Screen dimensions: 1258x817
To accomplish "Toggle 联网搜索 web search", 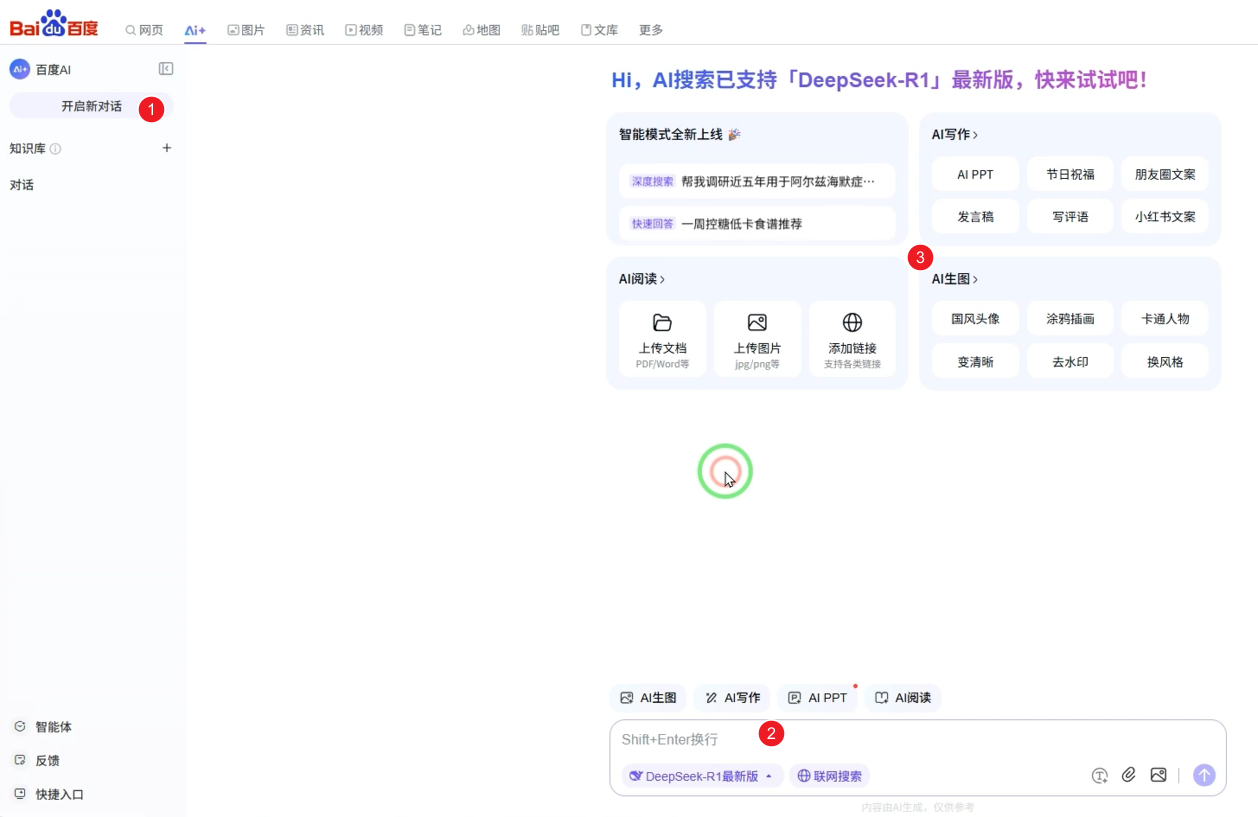I will tap(830, 776).
